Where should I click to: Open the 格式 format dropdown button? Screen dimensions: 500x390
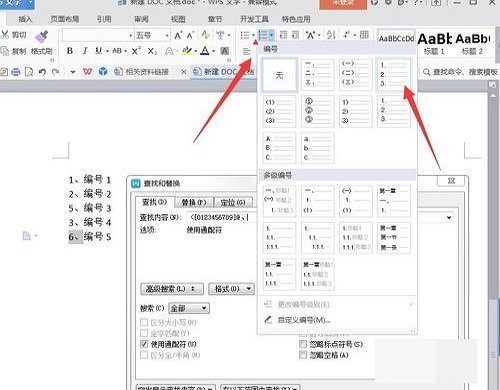pyautogui.click(x=231, y=289)
